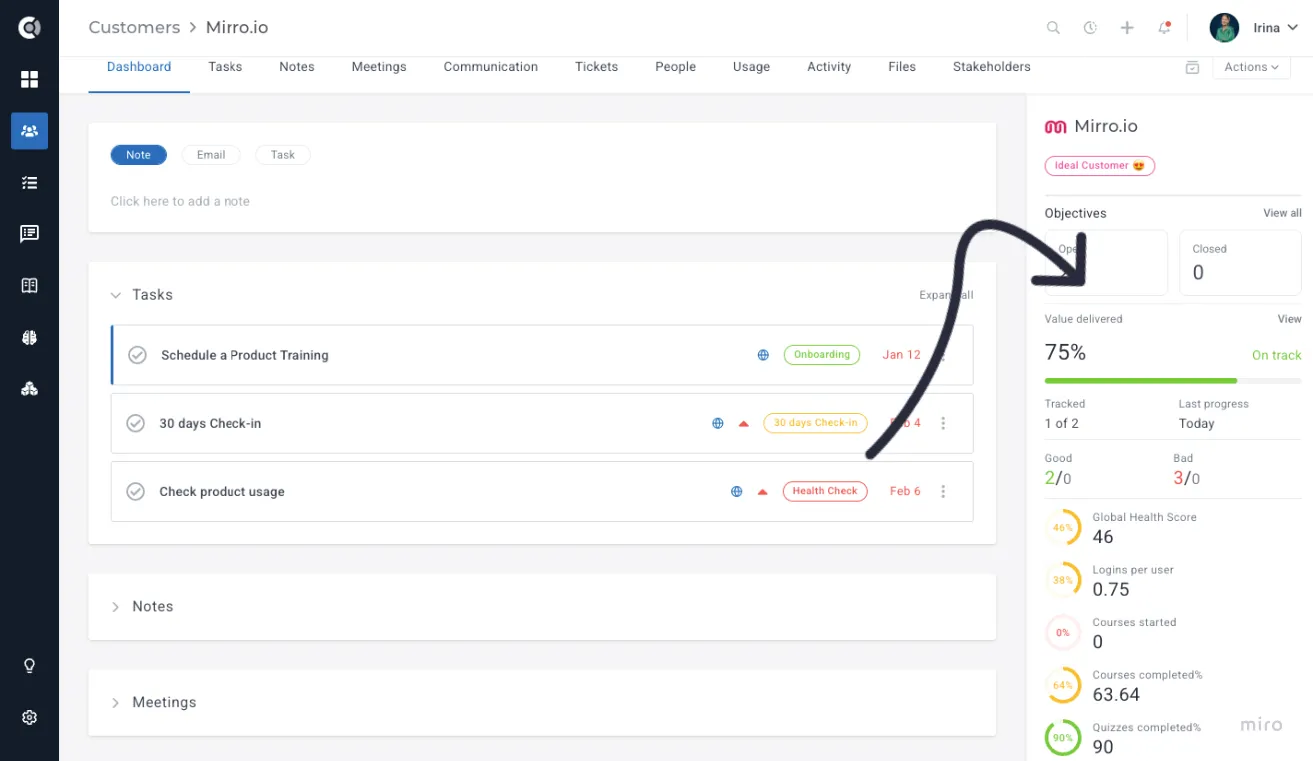Mark Check product usage task complete
Viewport: 1313px width, 761px height.
[x=136, y=491]
